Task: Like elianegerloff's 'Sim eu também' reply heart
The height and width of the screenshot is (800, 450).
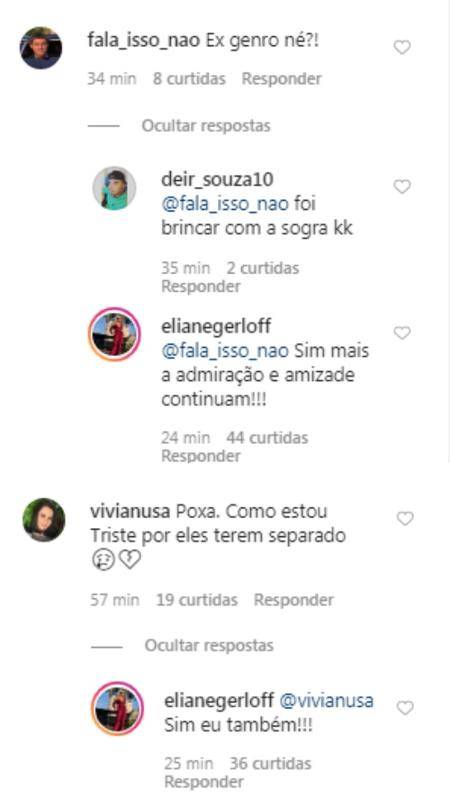Action: tap(405, 708)
